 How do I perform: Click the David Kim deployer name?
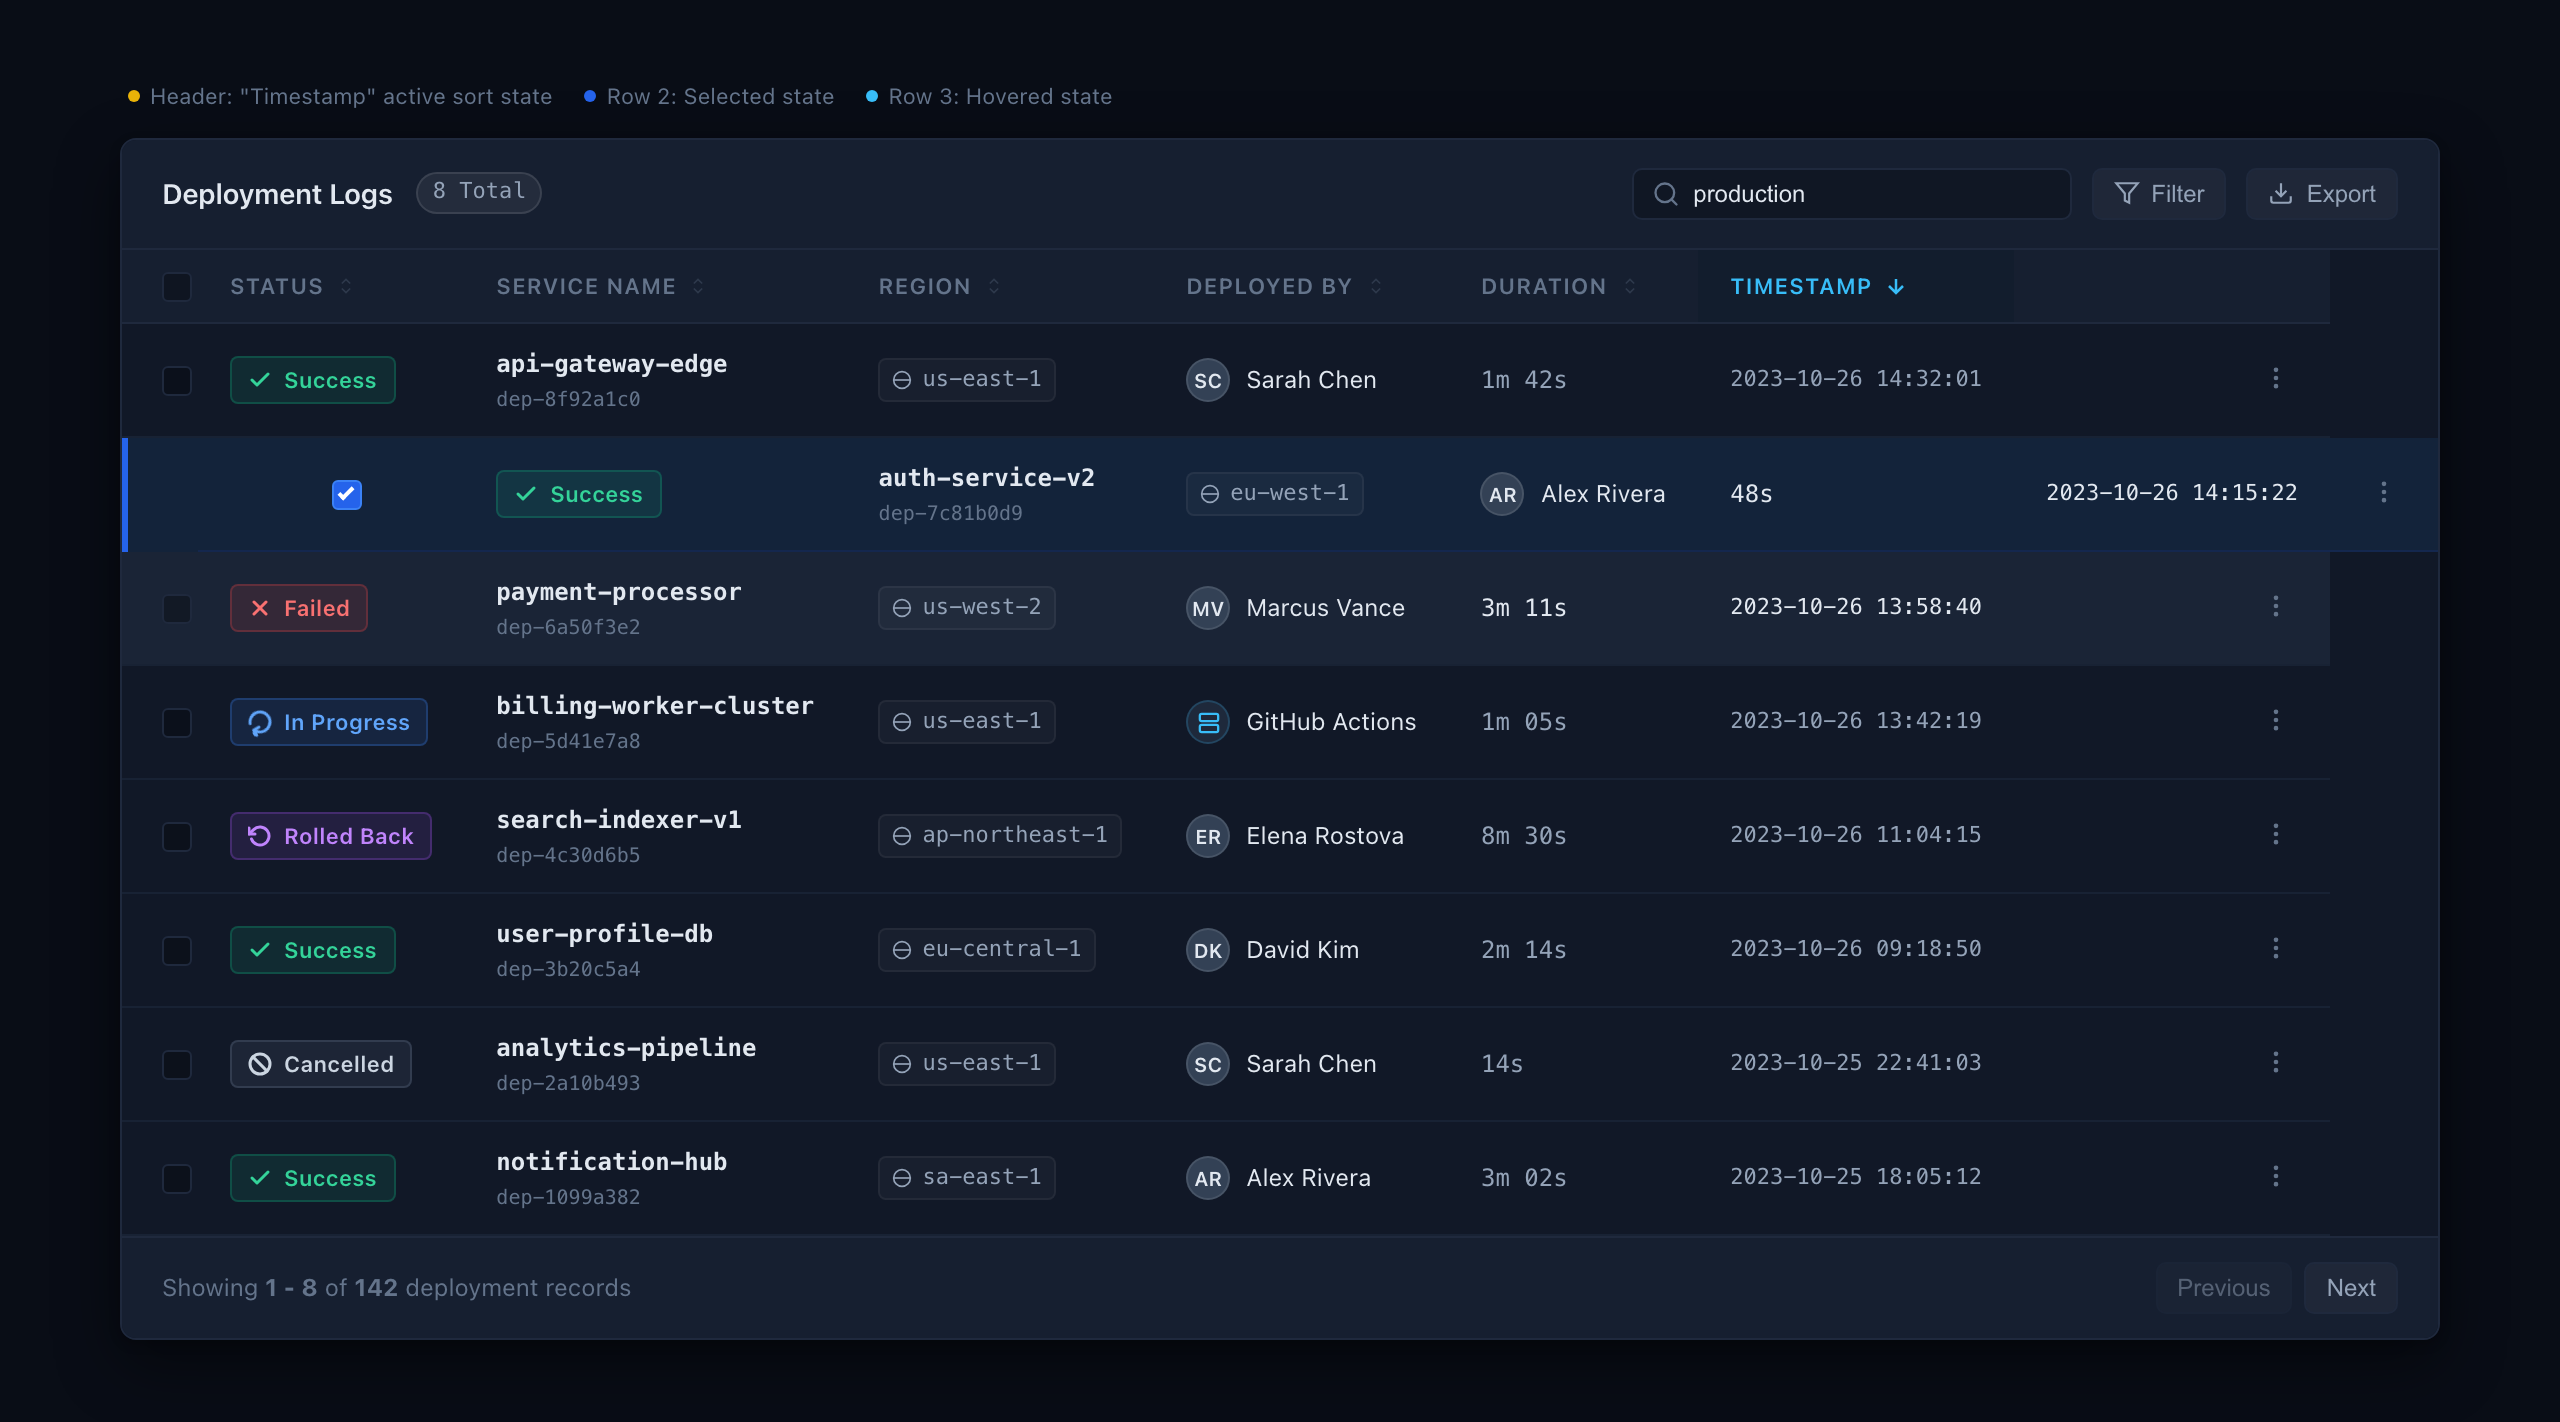[x=1302, y=950]
